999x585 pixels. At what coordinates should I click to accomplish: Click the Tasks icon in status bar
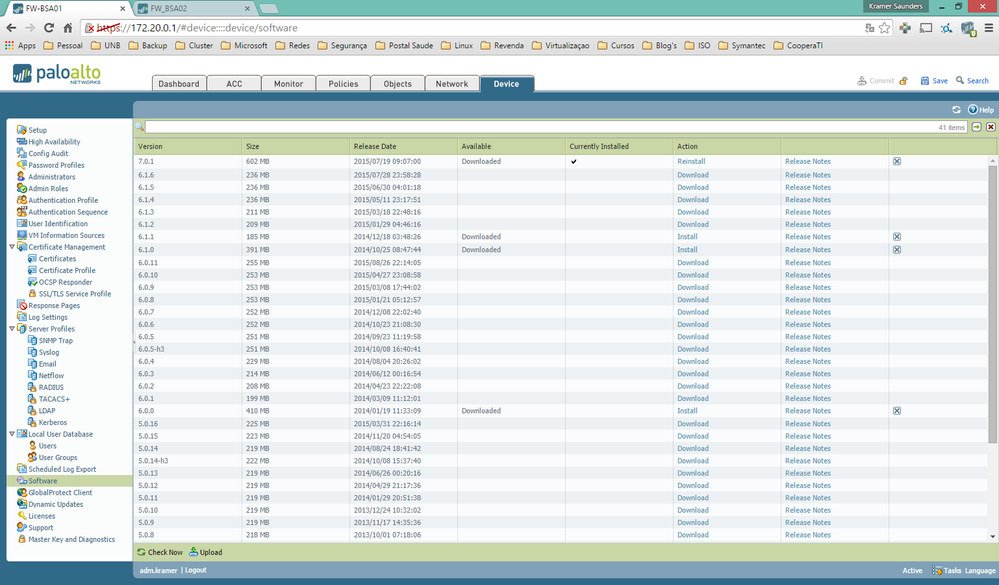pos(936,570)
